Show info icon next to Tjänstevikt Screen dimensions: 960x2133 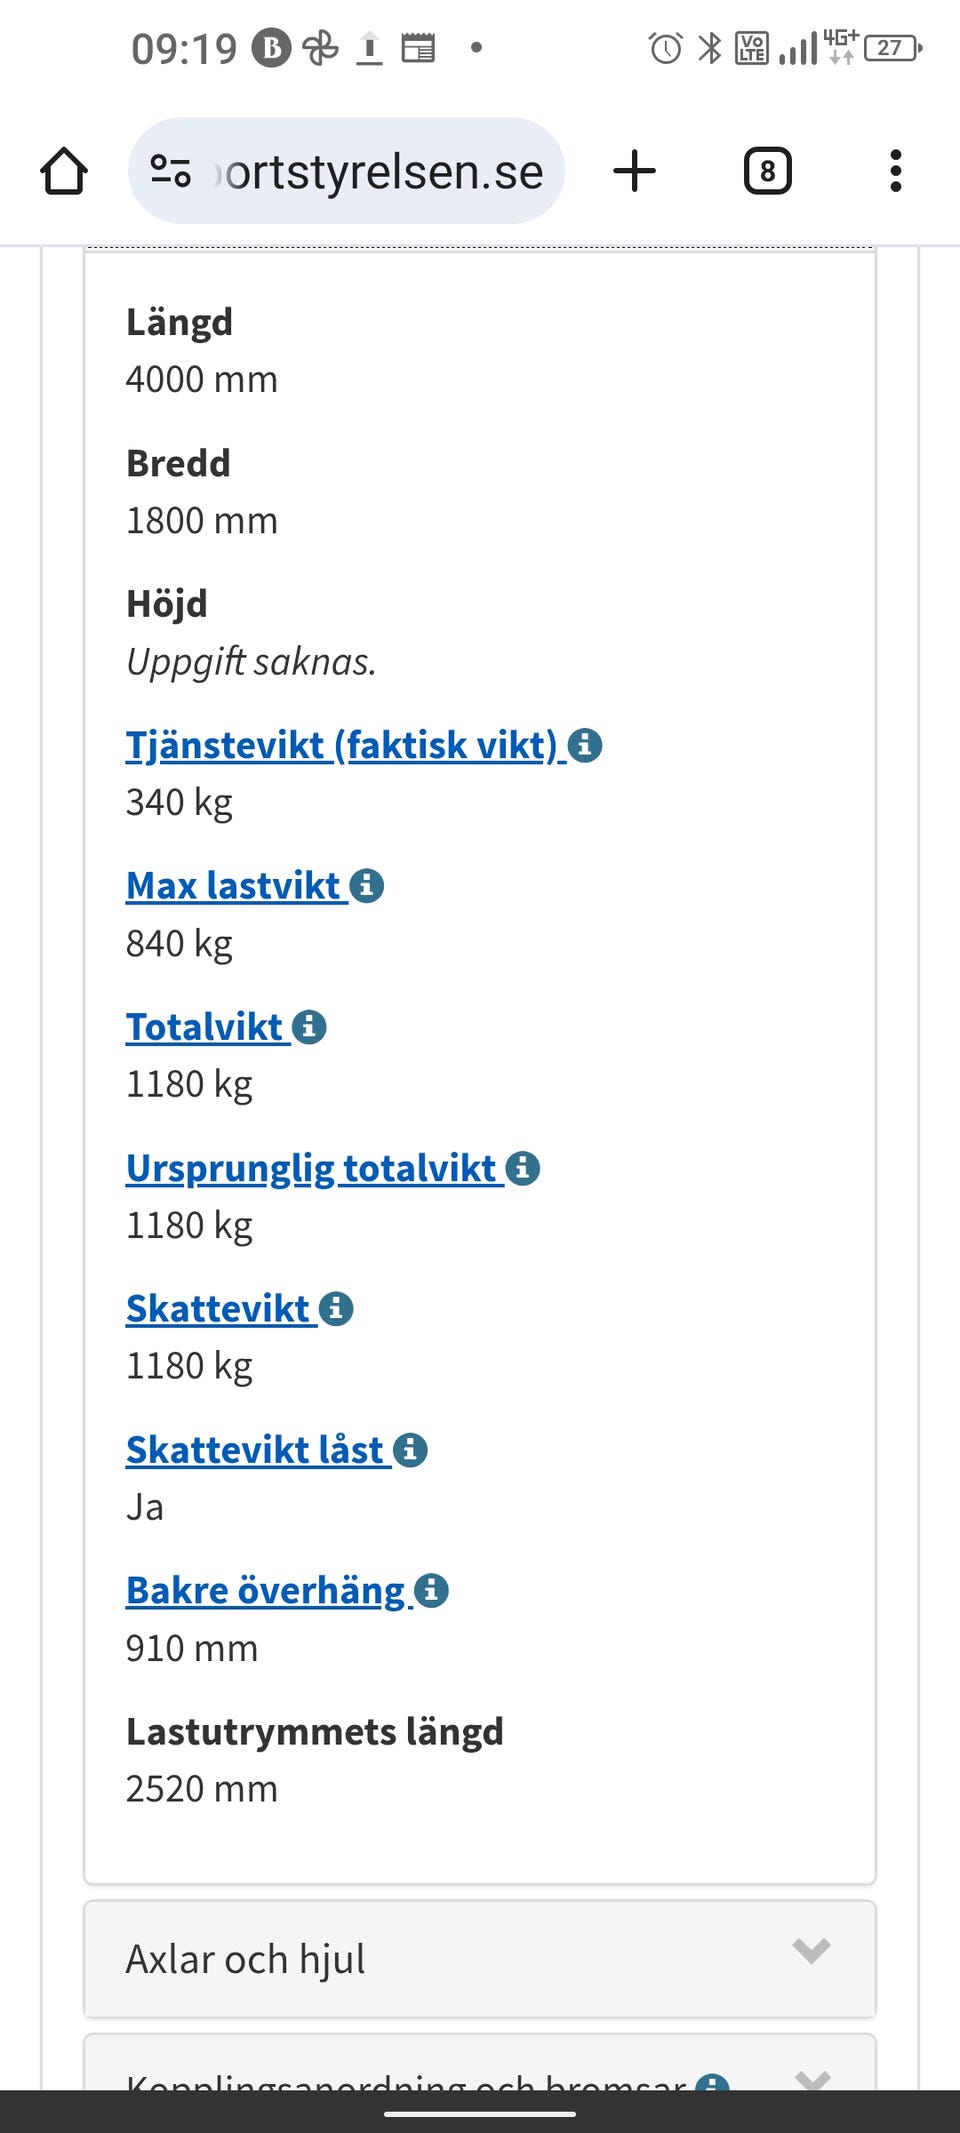pyautogui.click(x=585, y=745)
